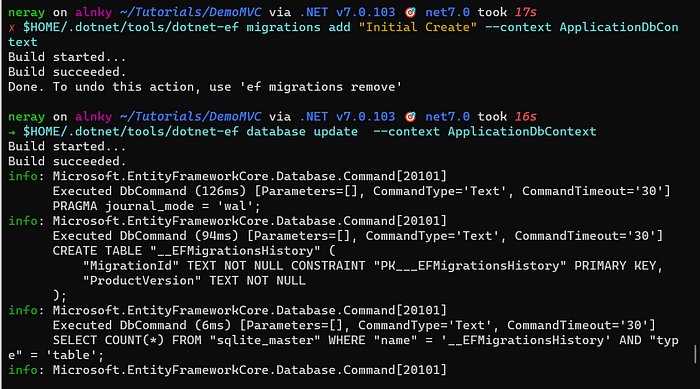Click '~/Tutorials/DemoMVC' path in the second prompt

pyautogui.click(x=191, y=117)
